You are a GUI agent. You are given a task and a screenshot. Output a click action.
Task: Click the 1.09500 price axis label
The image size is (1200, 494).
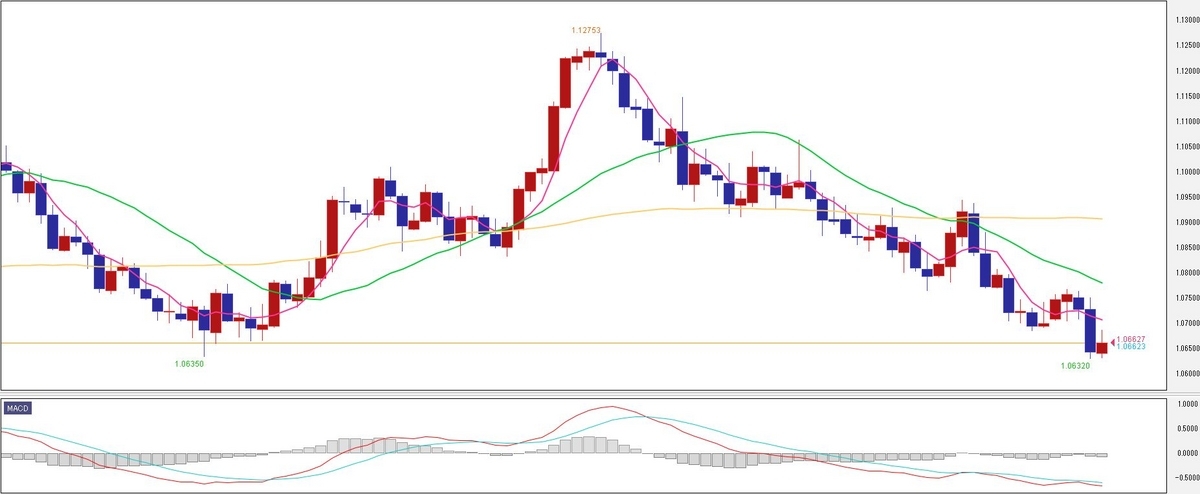1187,197
